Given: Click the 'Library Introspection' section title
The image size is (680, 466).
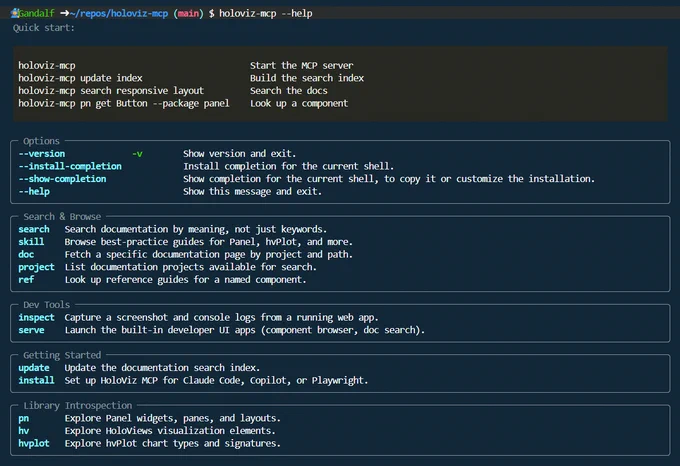Looking at the screenshot, I should pyautogui.click(x=78, y=405).
